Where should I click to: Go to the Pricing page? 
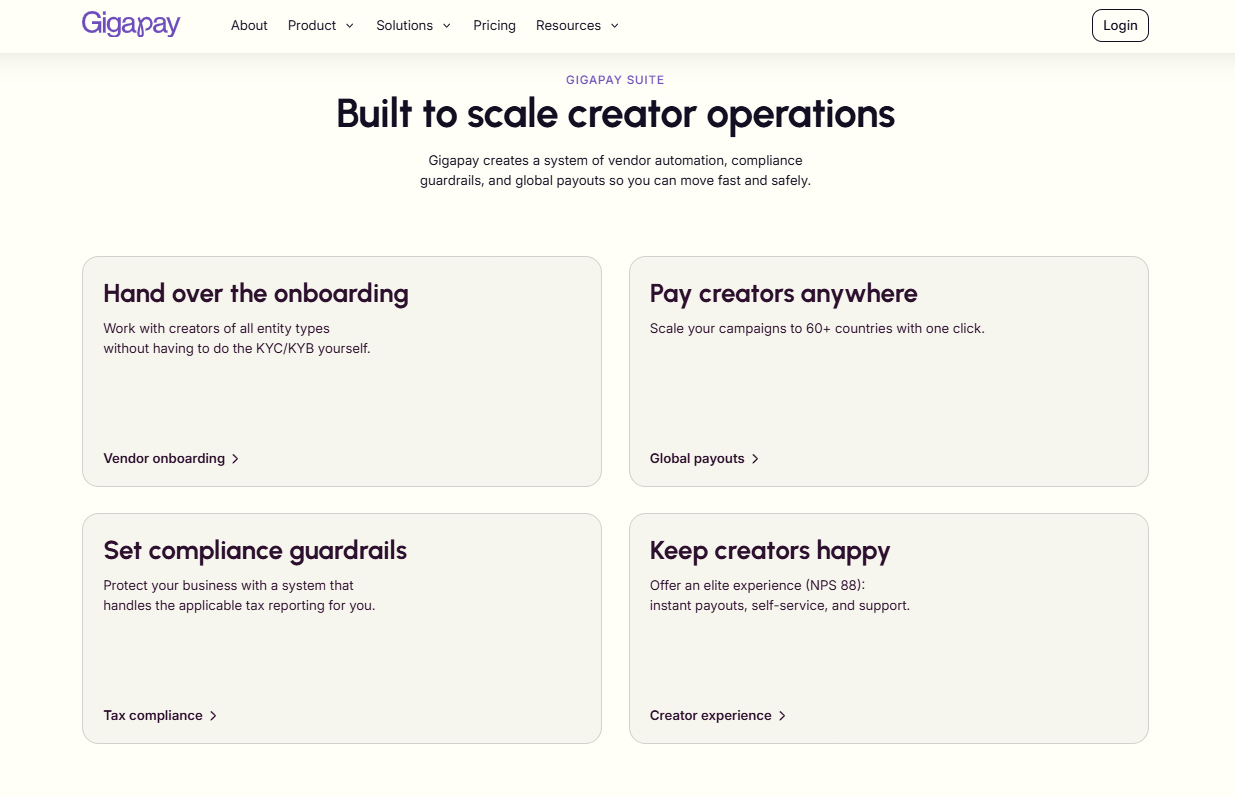click(494, 26)
